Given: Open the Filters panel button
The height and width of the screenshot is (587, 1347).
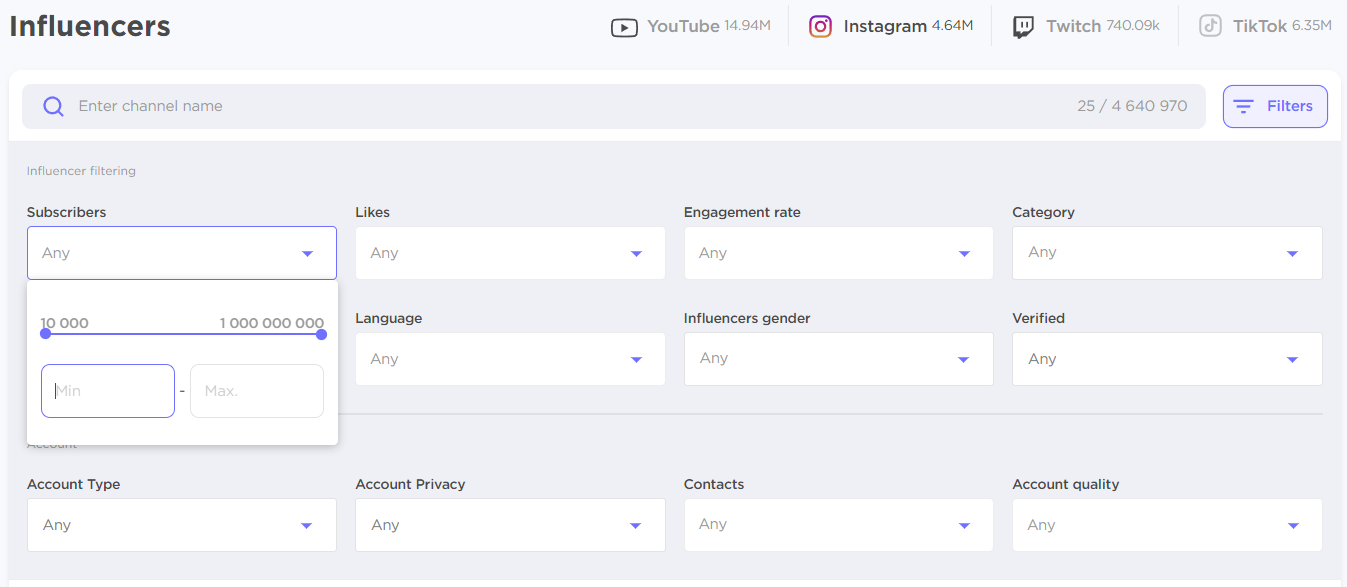Looking at the screenshot, I should pos(1275,107).
